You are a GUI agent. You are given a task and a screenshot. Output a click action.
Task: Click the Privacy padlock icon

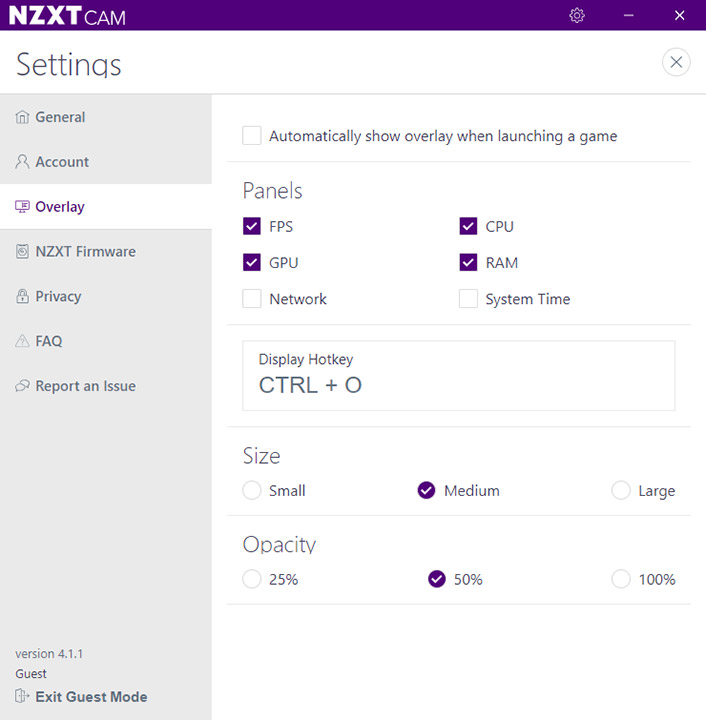[x=23, y=297]
